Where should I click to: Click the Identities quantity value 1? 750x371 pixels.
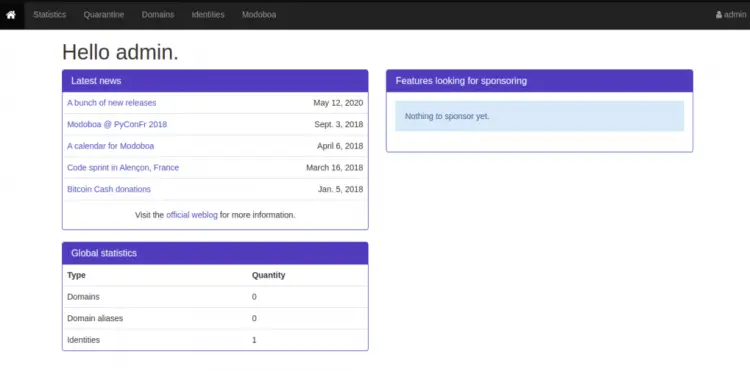coord(254,340)
